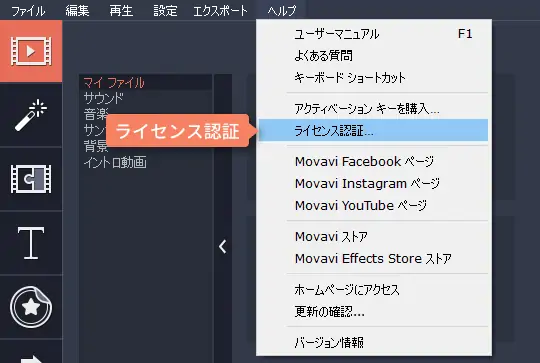Select Movavi Effects Store ストア

pos(374,258)
